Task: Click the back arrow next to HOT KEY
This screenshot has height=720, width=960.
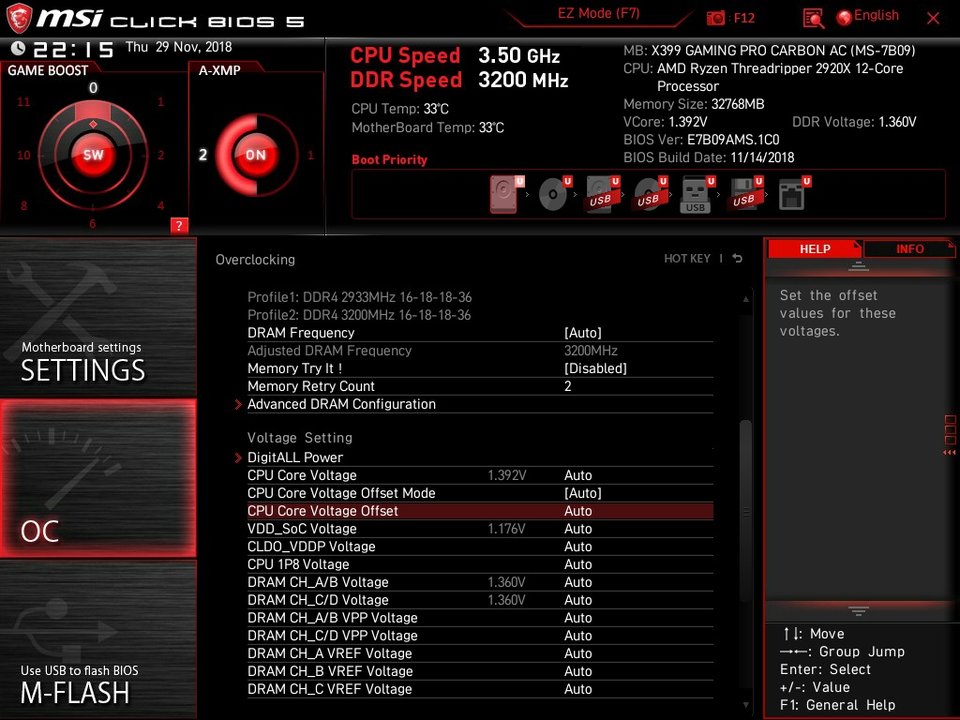Action: click(x=738, y=258)
